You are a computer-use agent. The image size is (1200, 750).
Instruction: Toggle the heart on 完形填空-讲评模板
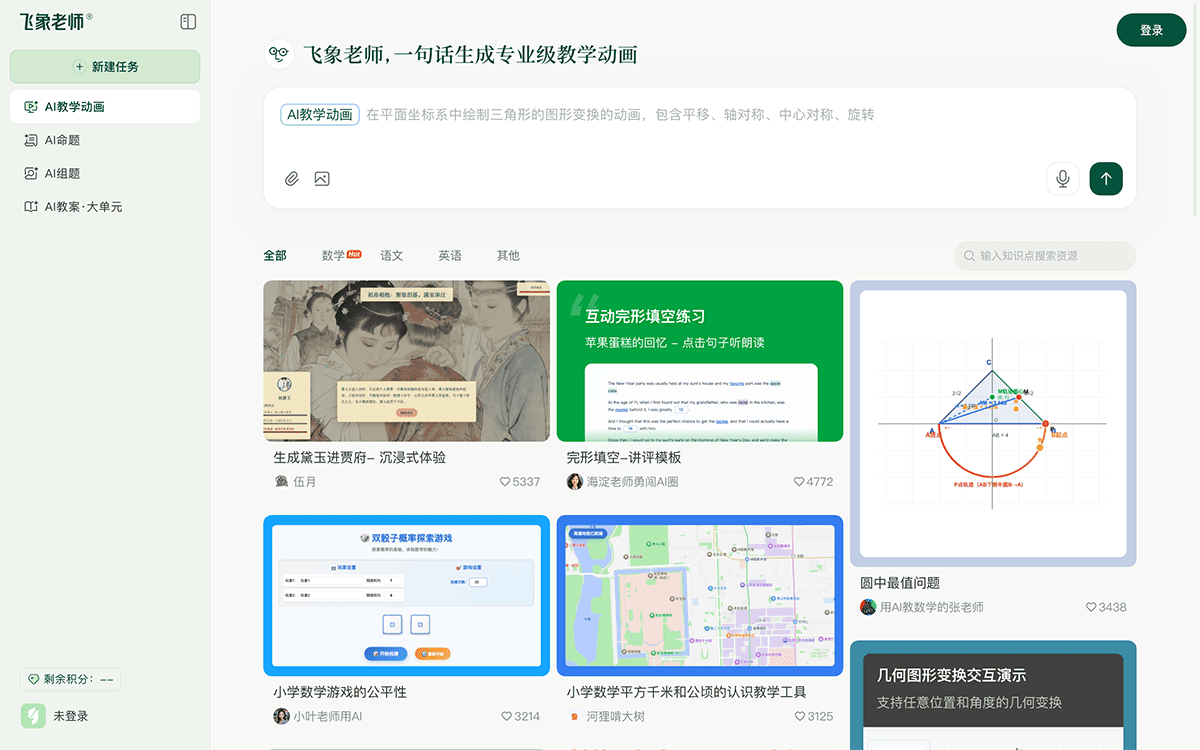tap(799, 481)
